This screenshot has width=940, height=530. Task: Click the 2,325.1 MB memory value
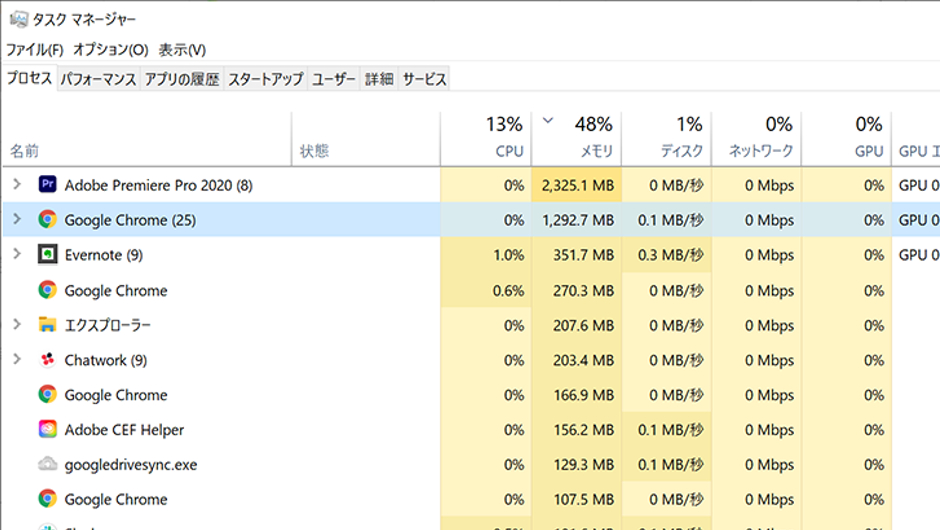[x=577, y=185]
